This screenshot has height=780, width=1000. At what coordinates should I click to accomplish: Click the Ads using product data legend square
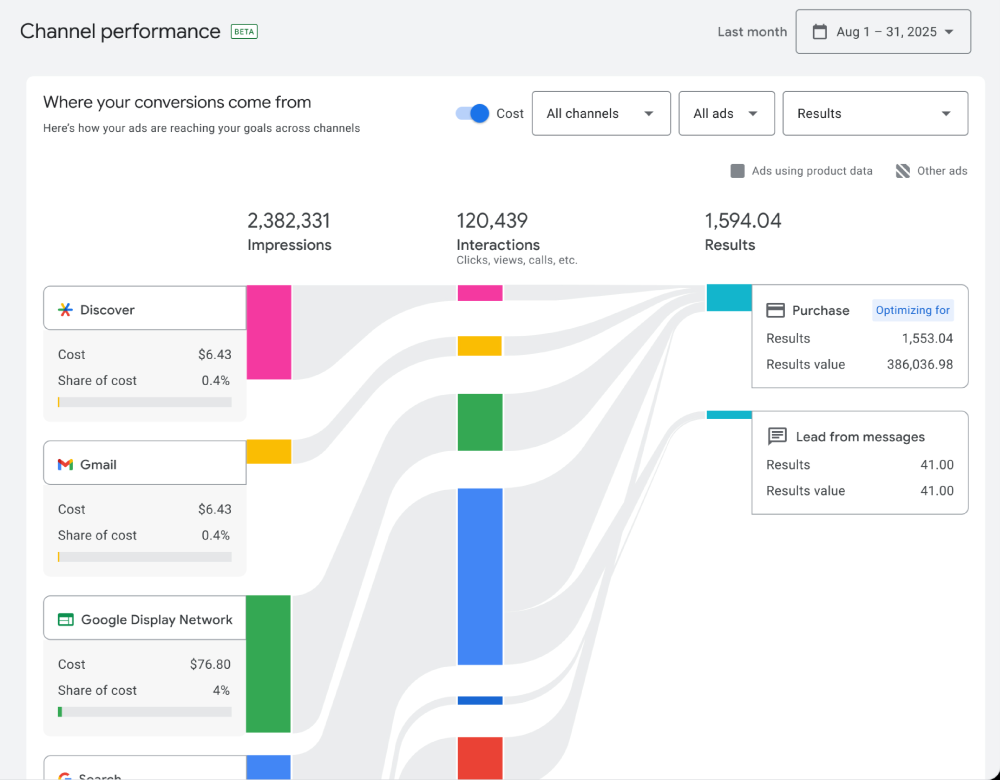click(736, 170)
